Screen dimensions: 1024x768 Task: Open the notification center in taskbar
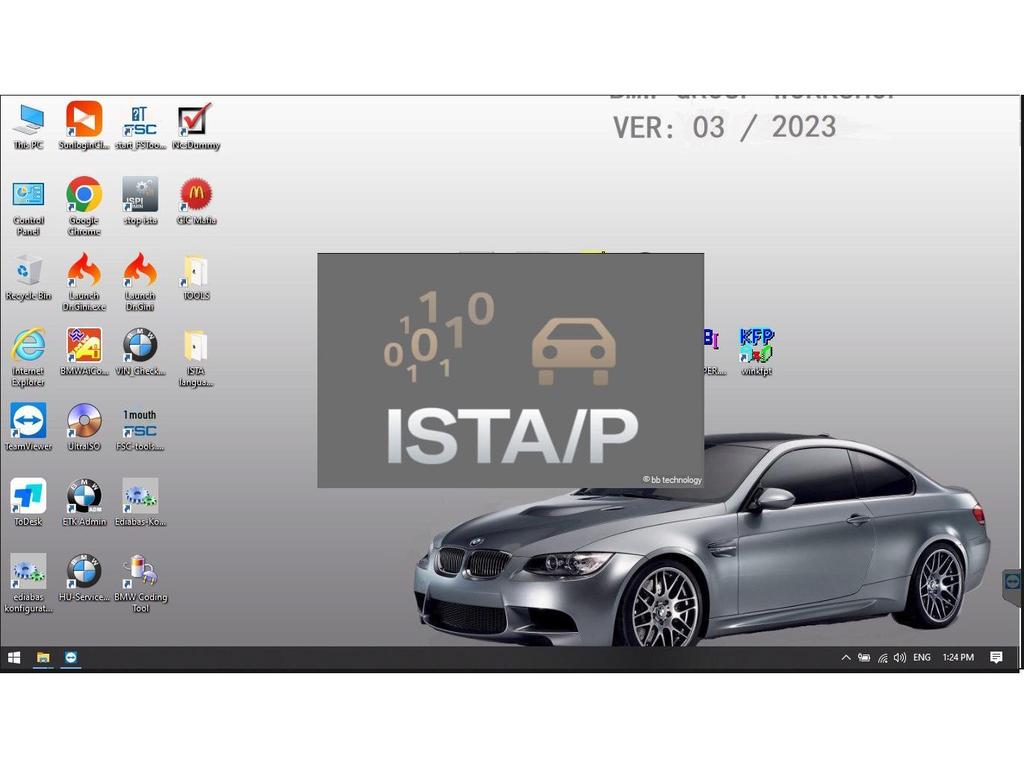coord(996,658)
